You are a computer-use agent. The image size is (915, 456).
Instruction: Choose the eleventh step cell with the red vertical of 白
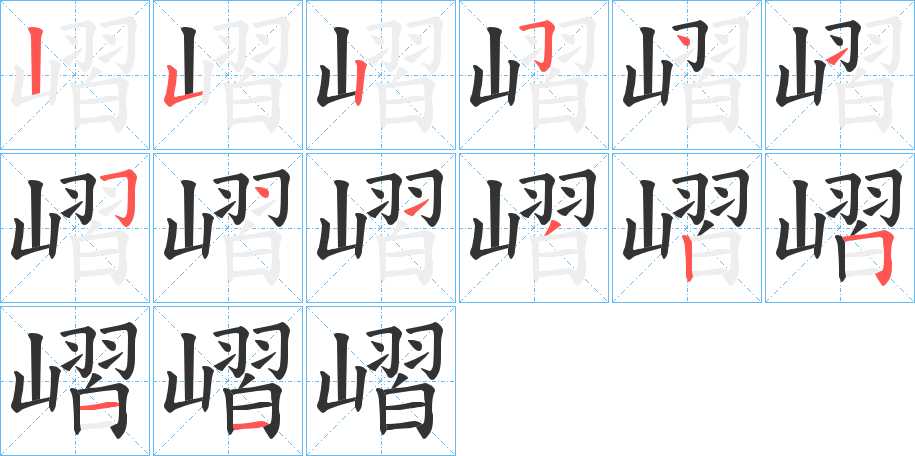[x=687, y=228]
